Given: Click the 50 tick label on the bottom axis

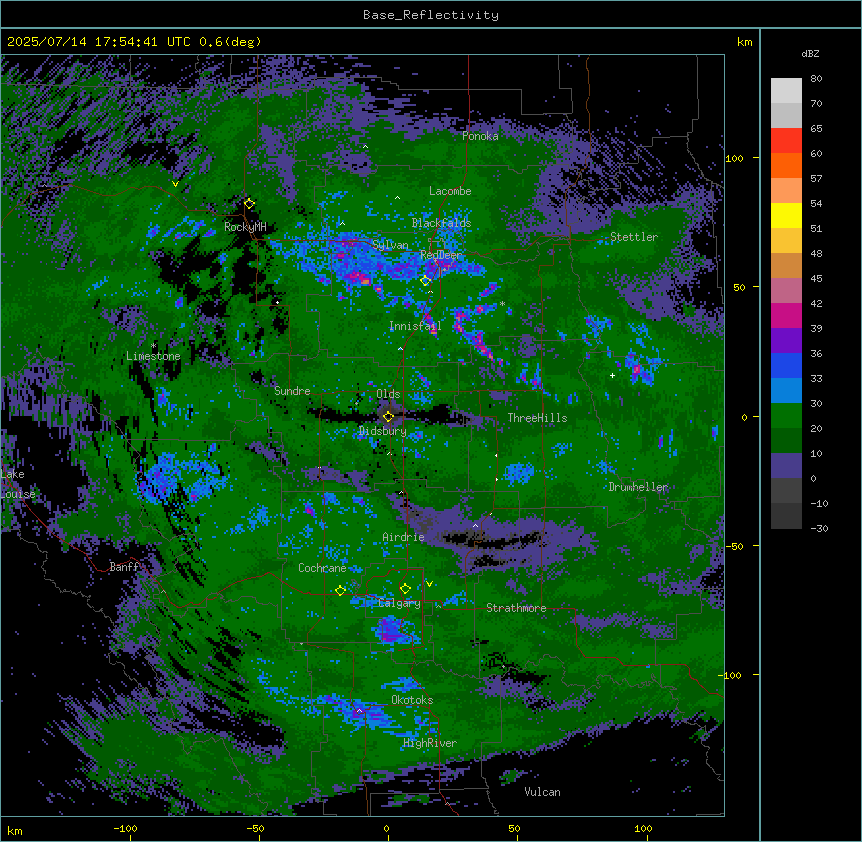Looking at the screenshot, I should pyautogui.click(x=514, y=828).
